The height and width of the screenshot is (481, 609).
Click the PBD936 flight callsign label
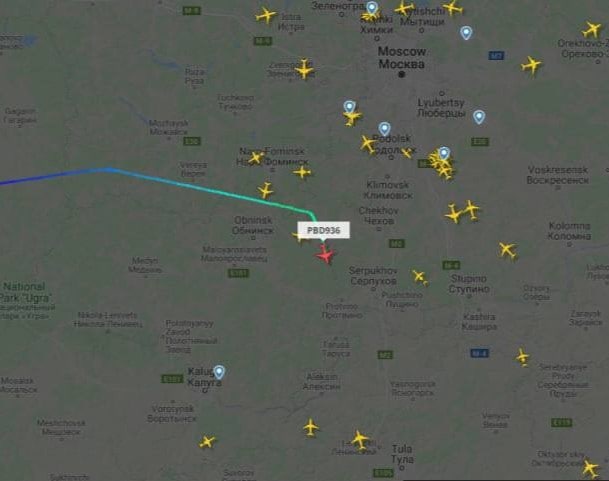324,230
